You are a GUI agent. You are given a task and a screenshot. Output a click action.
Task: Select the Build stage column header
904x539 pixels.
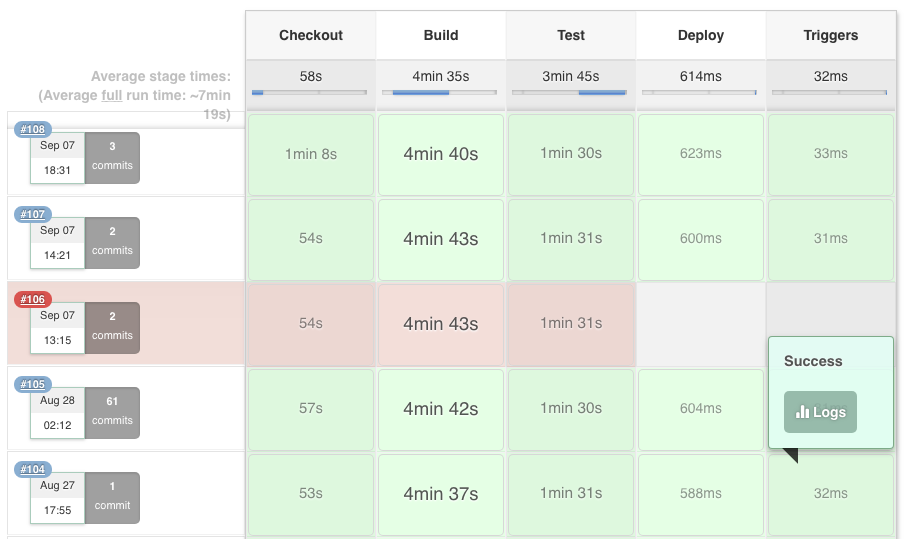click(441, 35)
